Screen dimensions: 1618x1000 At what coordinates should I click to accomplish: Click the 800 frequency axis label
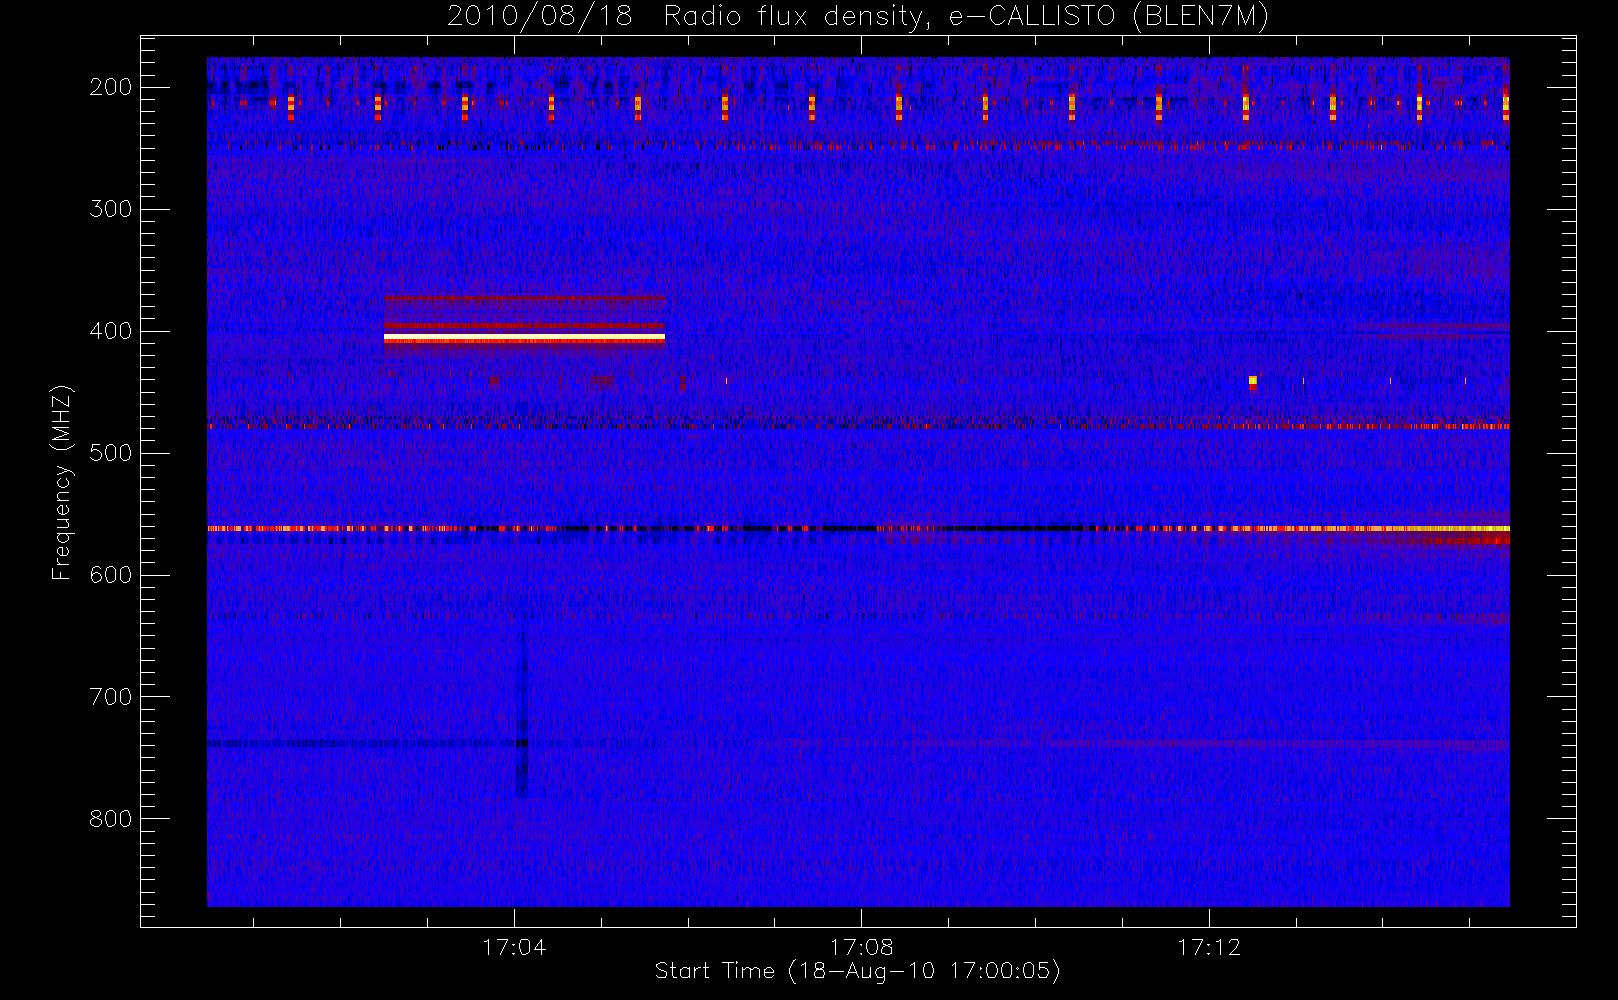(110, 819)
